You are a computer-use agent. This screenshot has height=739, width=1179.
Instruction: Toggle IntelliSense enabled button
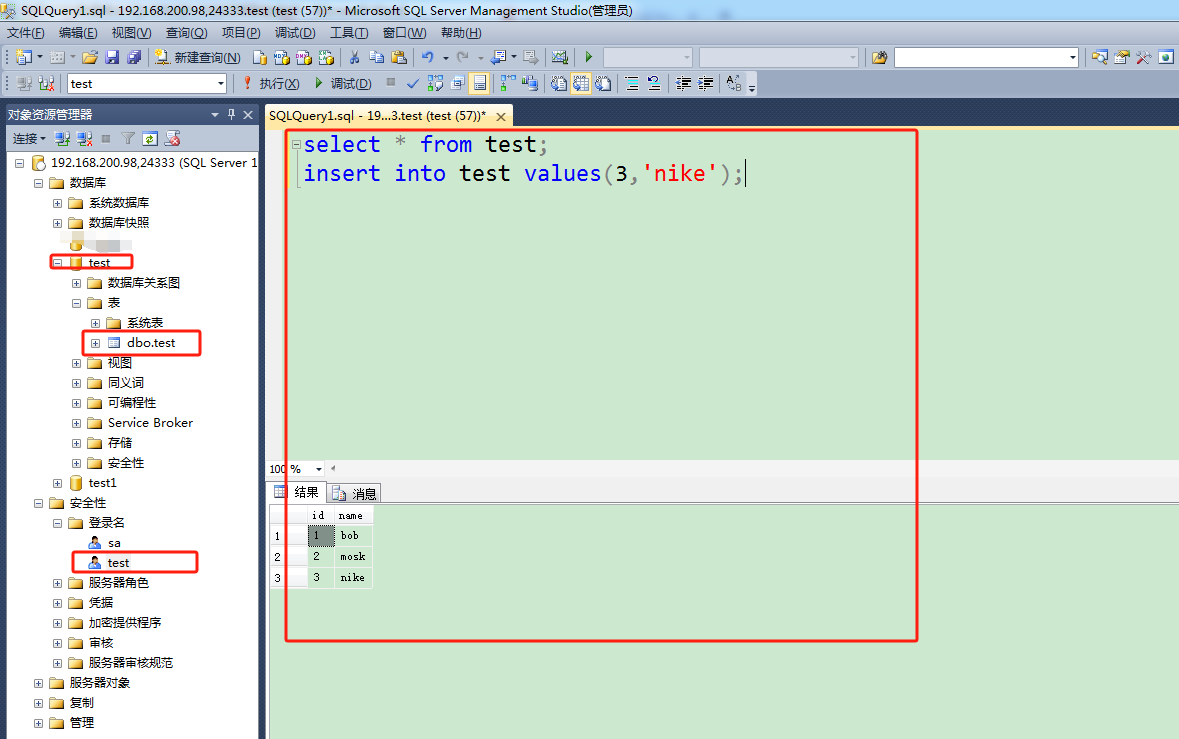pos(479,83)
